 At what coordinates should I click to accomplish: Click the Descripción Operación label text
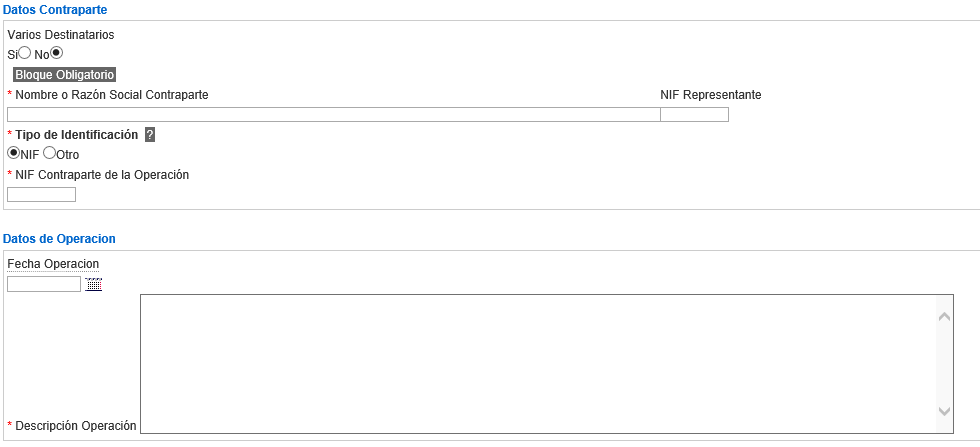click(76, 426)
